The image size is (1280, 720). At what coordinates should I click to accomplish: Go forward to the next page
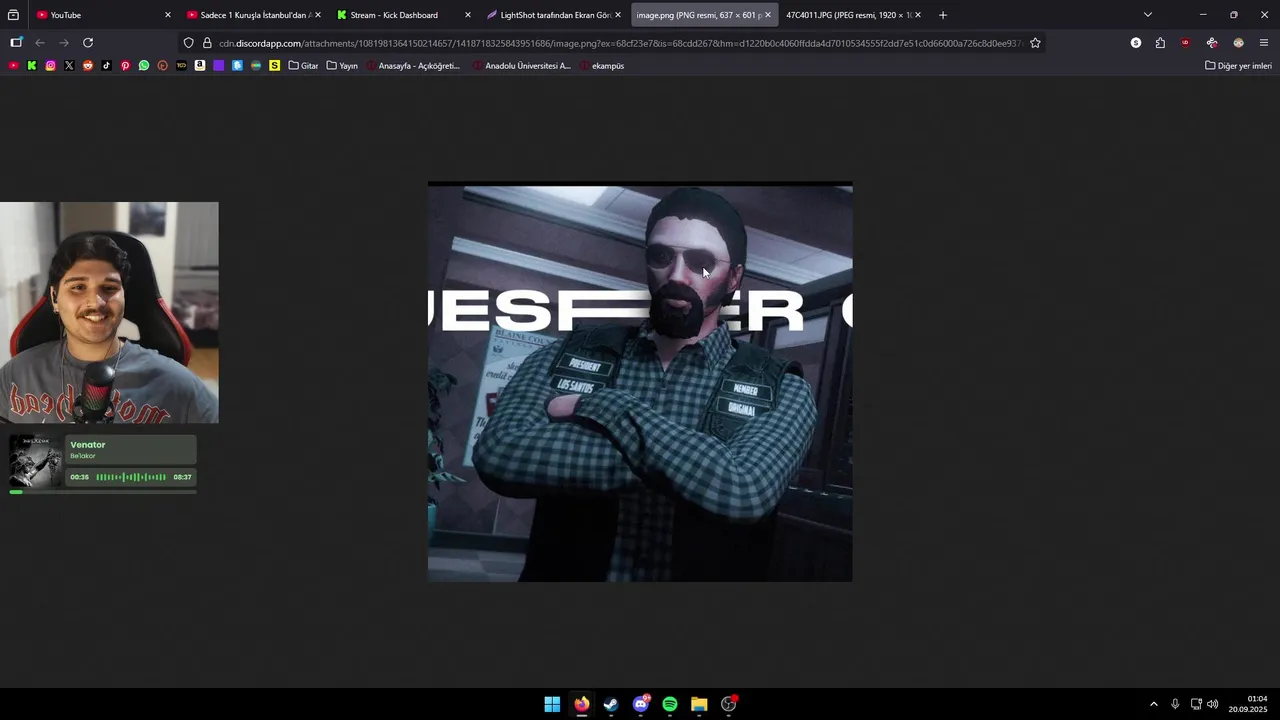pos(64,43)
